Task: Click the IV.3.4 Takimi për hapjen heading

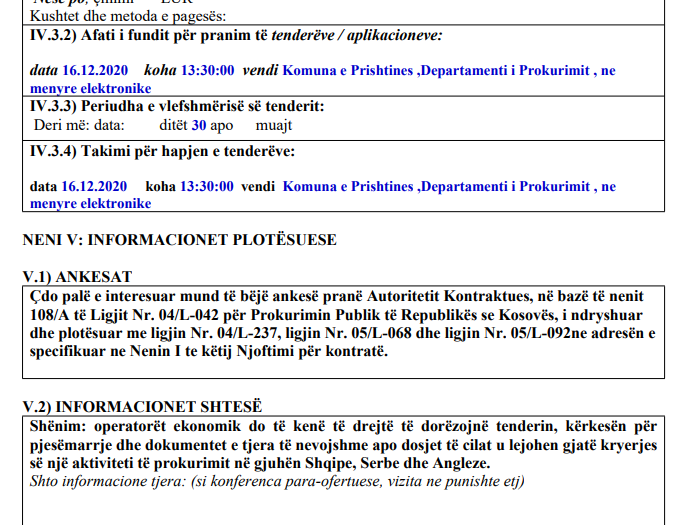Action: 162,152
